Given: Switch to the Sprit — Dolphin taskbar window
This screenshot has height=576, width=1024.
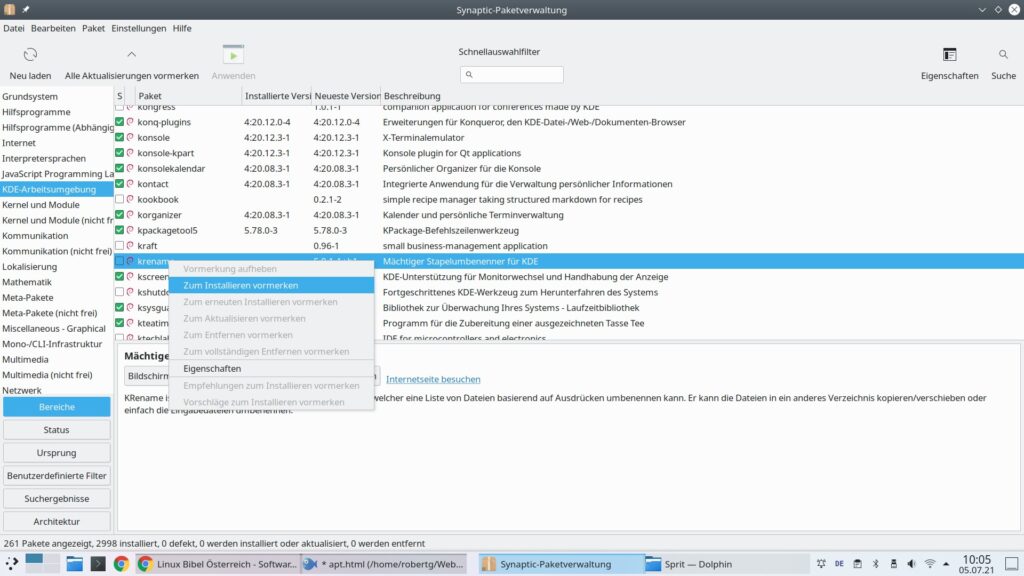Looking at the screenshot, I should 725,564.
